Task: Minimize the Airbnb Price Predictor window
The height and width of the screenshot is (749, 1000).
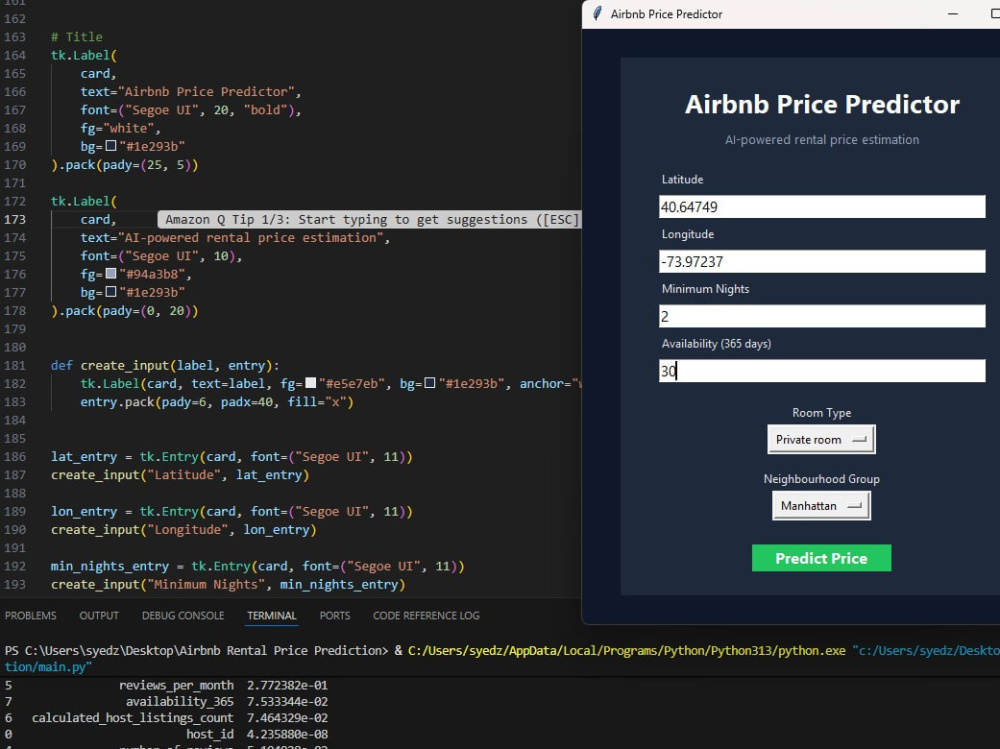Action: tap(953, 14)
